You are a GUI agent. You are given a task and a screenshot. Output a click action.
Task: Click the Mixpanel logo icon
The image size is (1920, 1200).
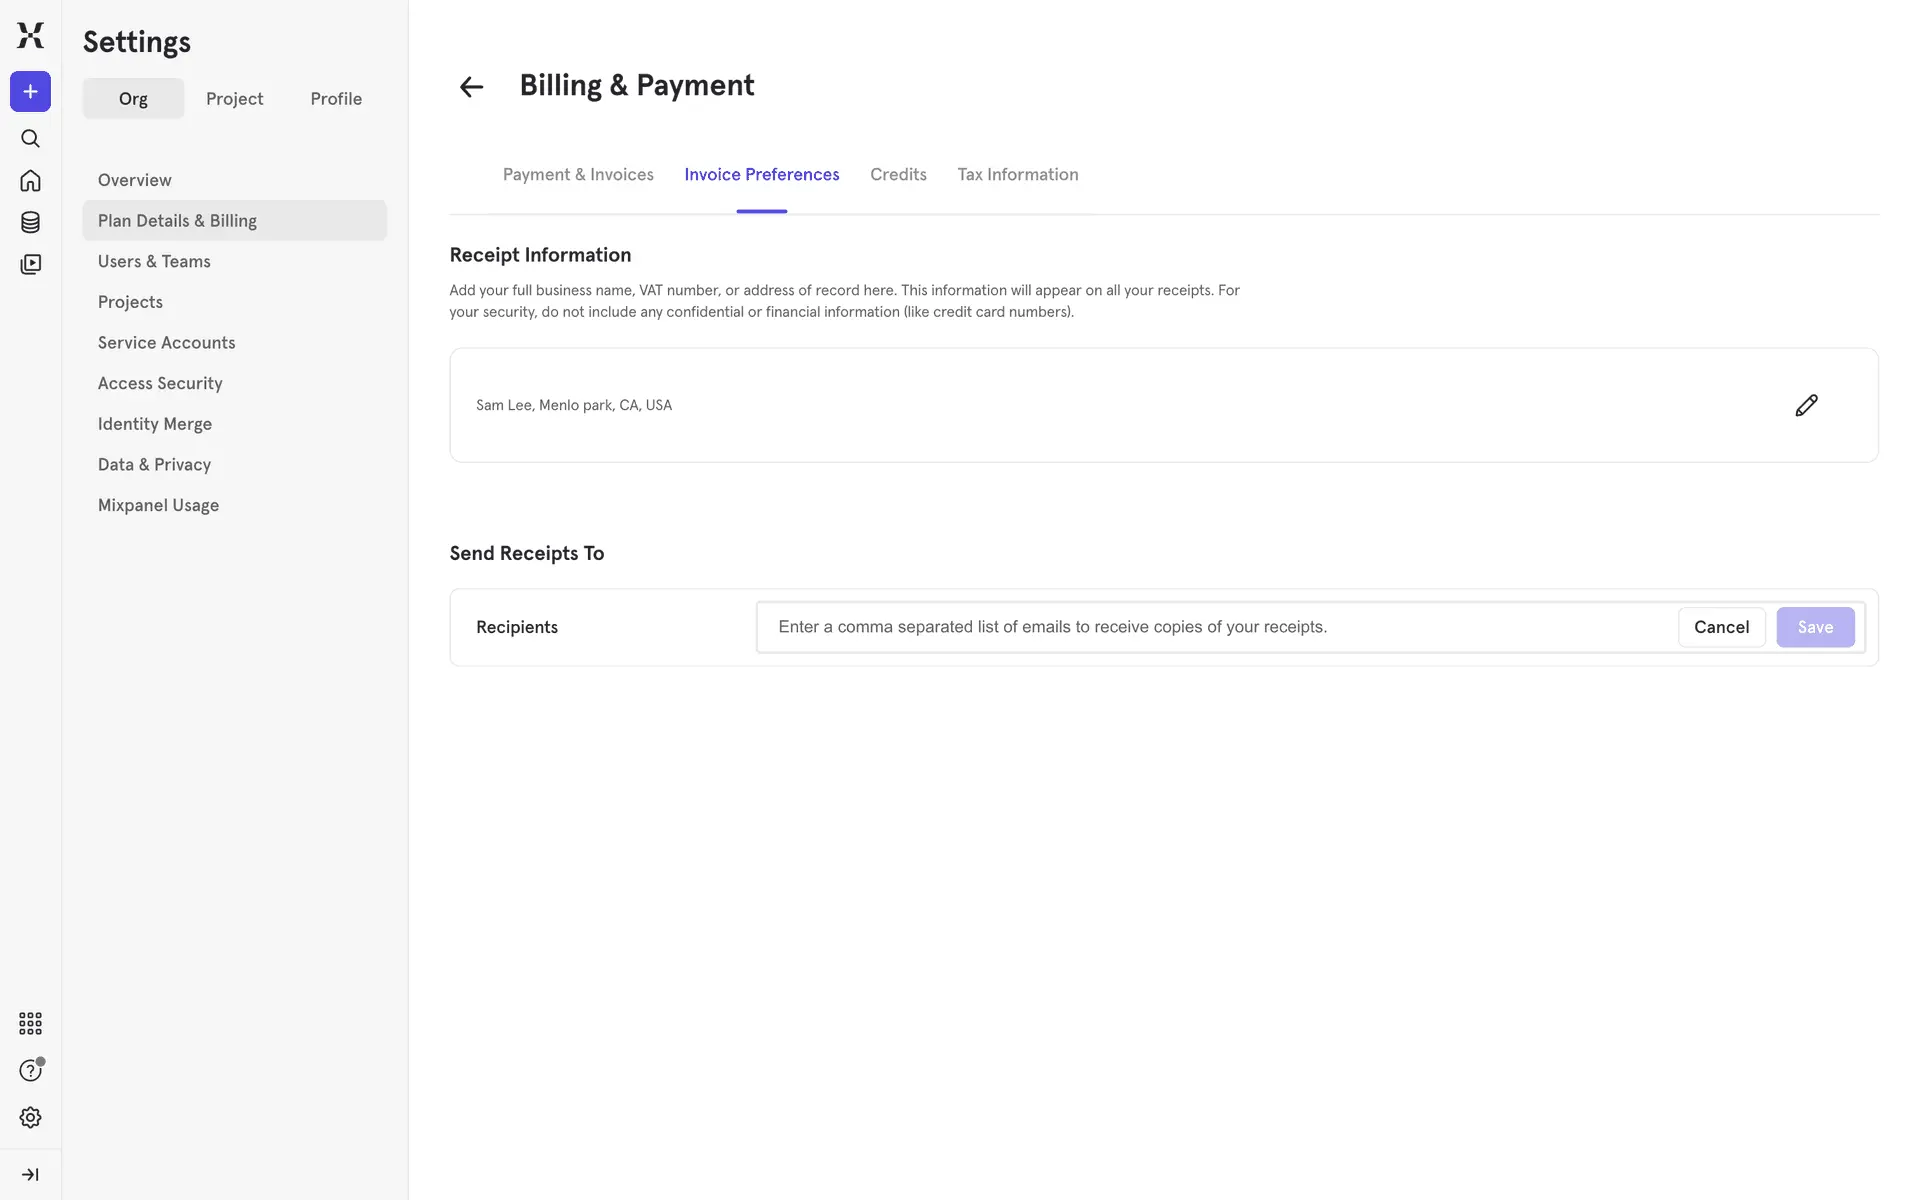[x=30, y=35]
